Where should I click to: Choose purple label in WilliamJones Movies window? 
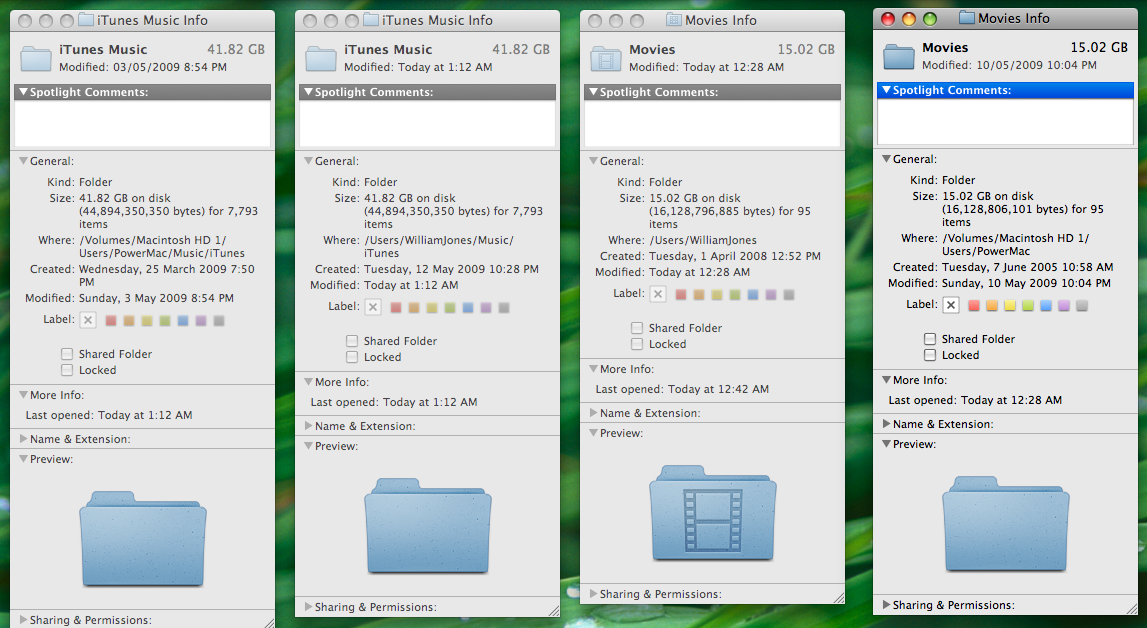pyautogui.click(x=771, y=295)
